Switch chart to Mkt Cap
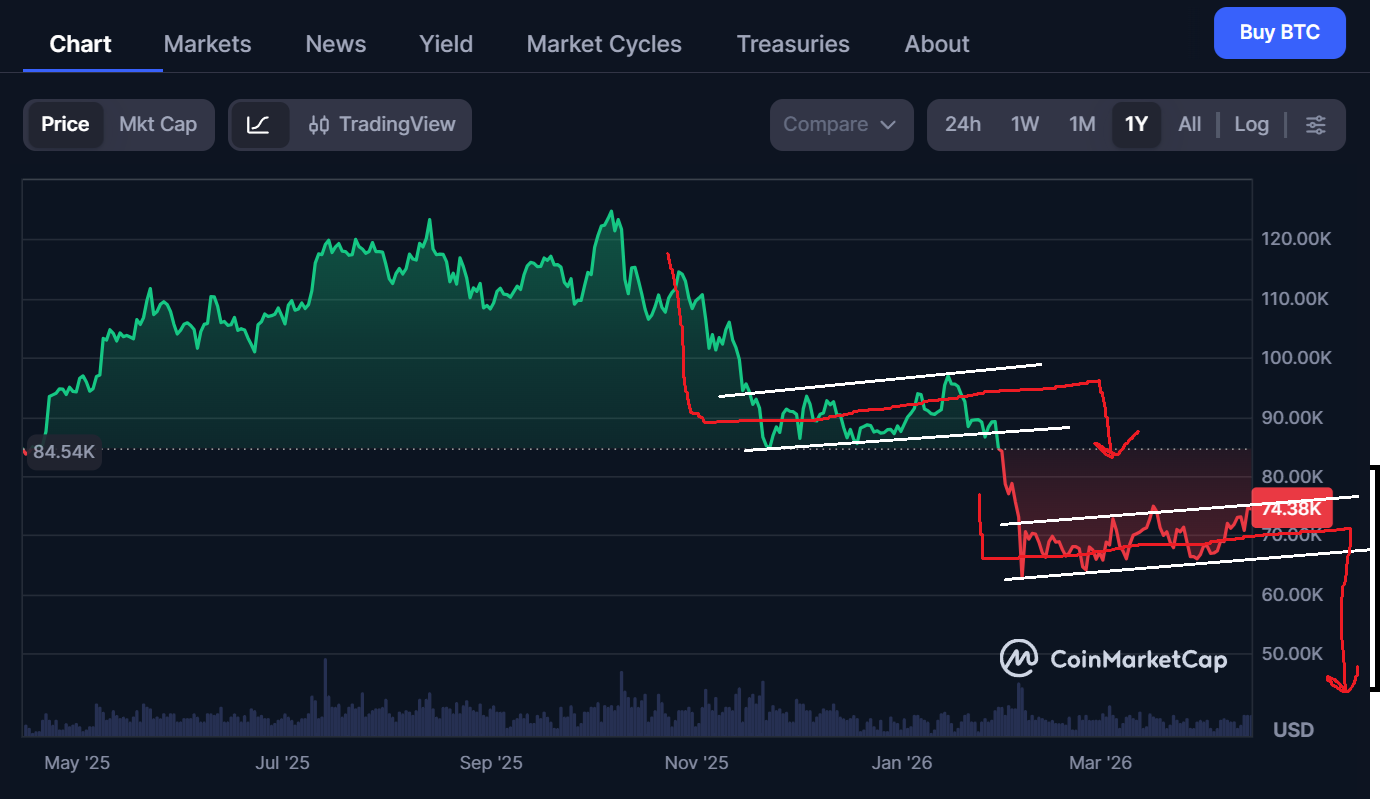This screenshot has height=799, width=1389. pyautogui.click(x=158, y=125)
